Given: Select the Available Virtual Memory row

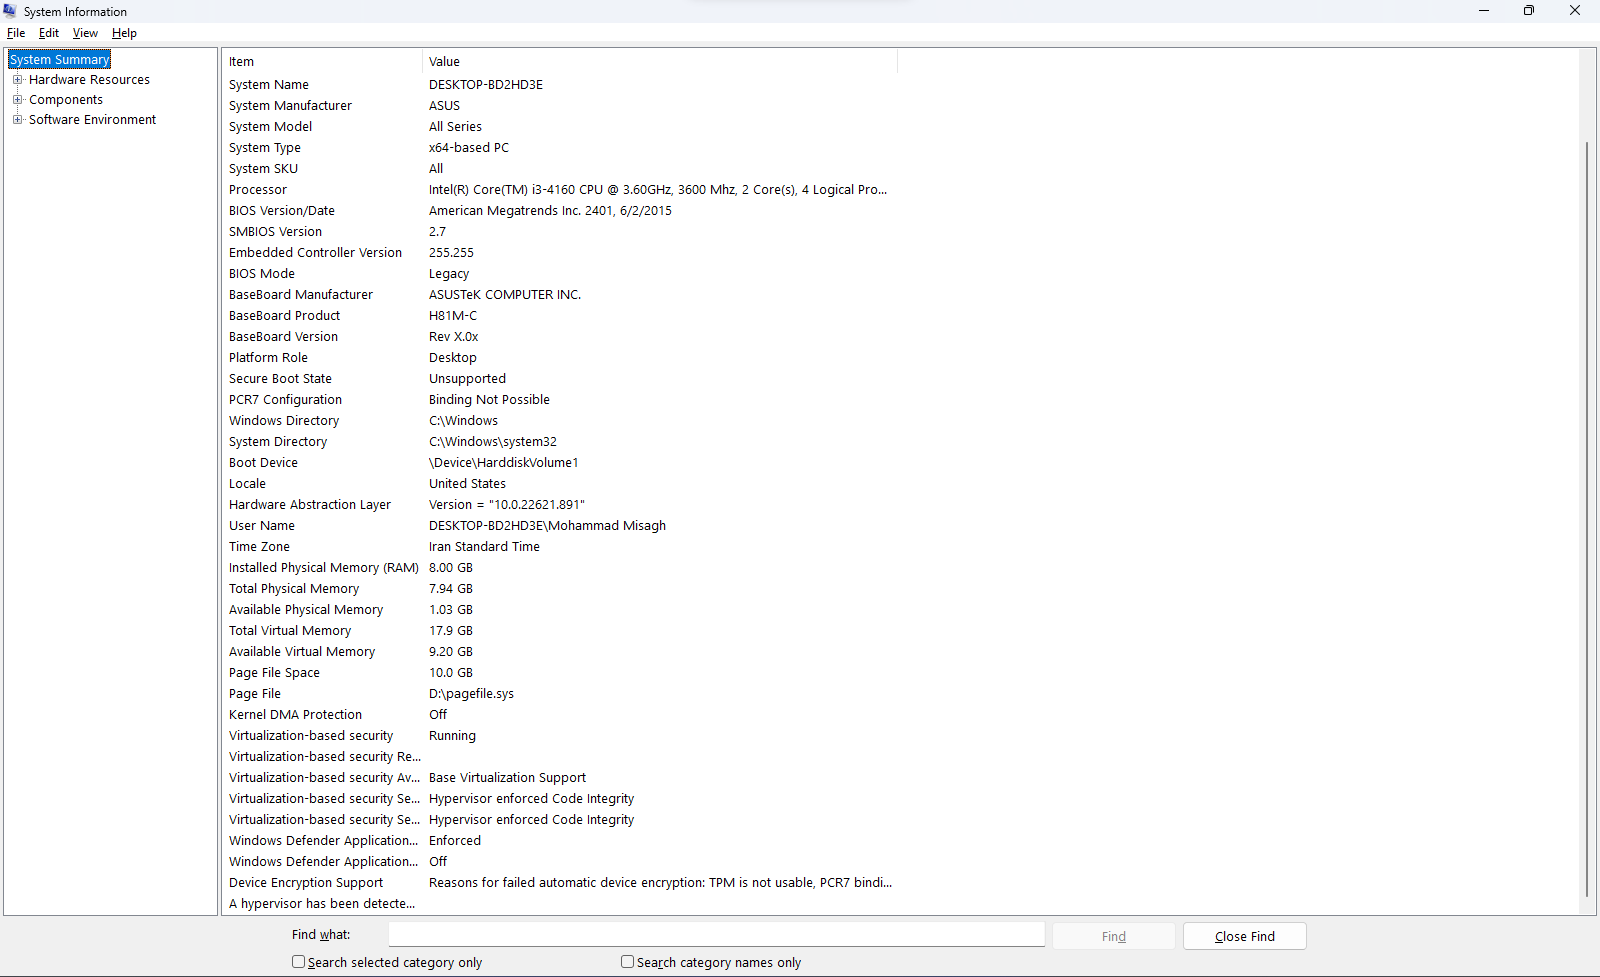Looking at the screenshot, I should [560, 652].
